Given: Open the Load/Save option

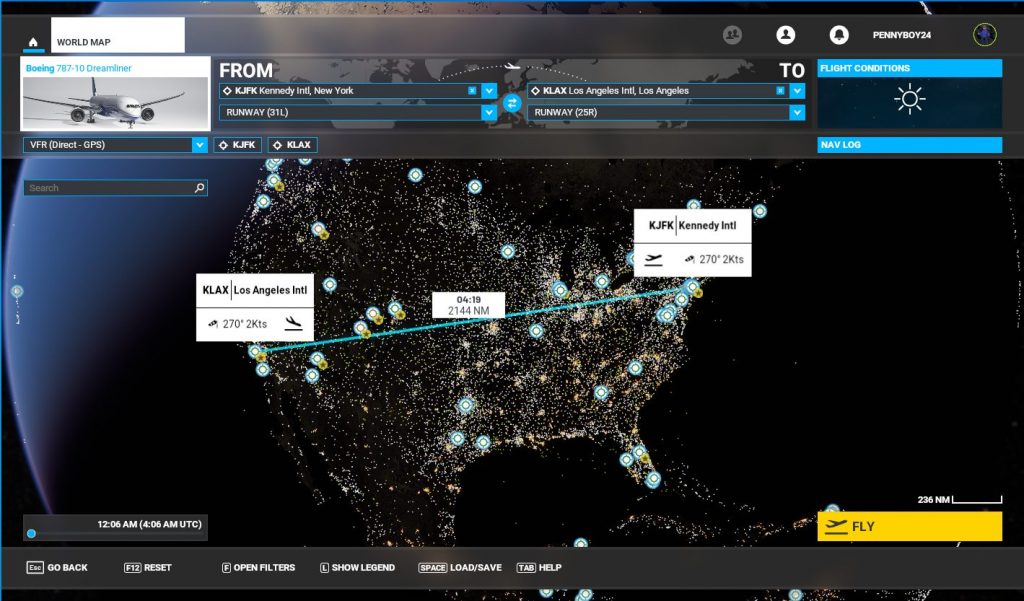Looking at the screenshot, I should click(x=460, y=568).
